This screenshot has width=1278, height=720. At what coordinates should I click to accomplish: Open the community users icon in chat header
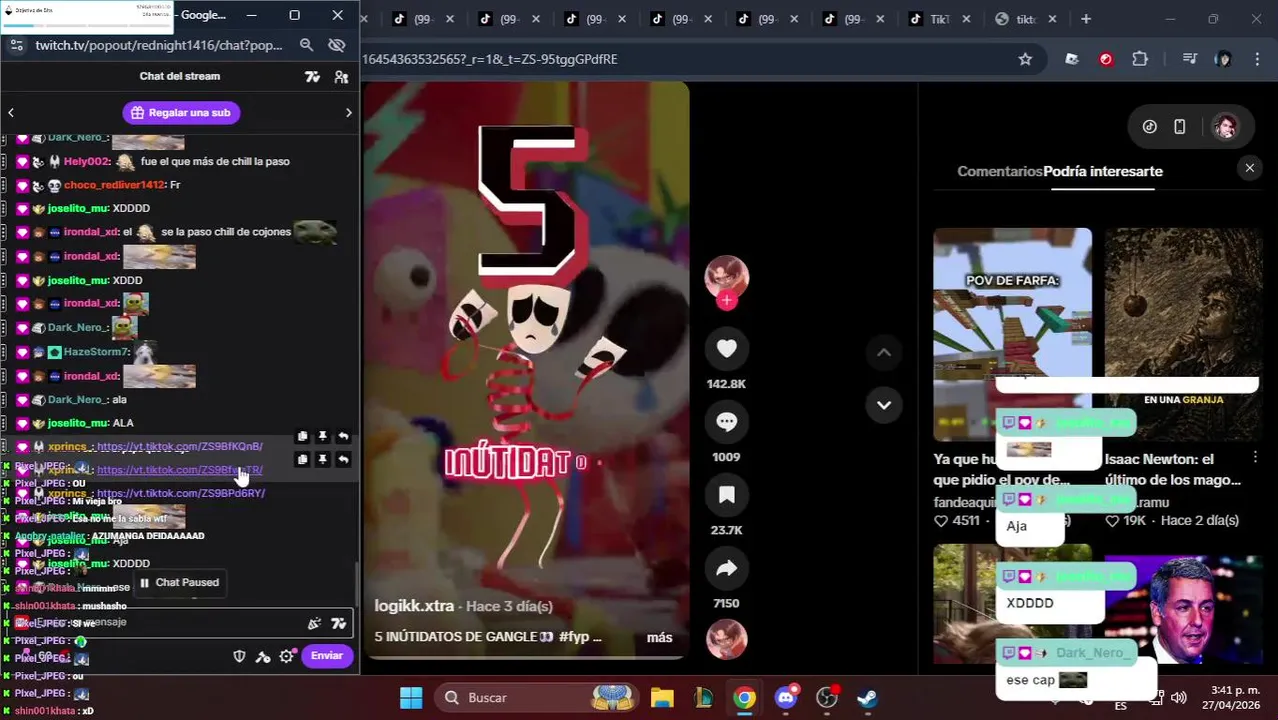pos(341,77)
